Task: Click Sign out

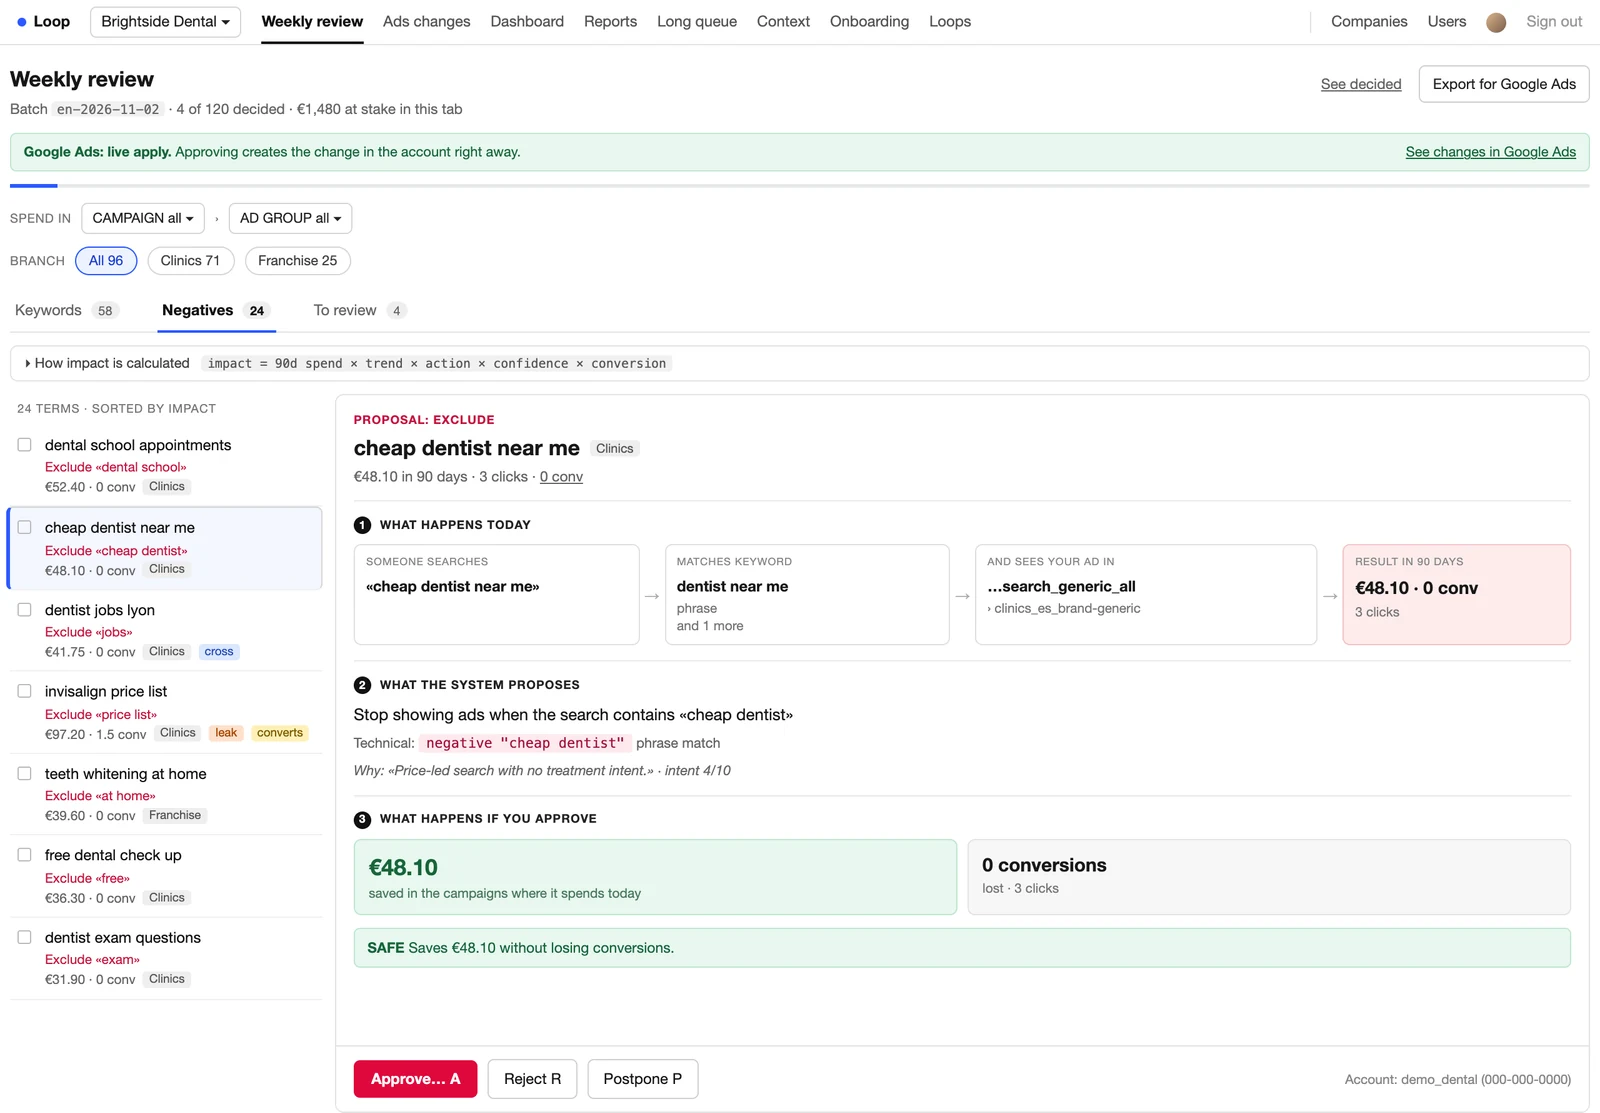Action: click(1554, 21)
